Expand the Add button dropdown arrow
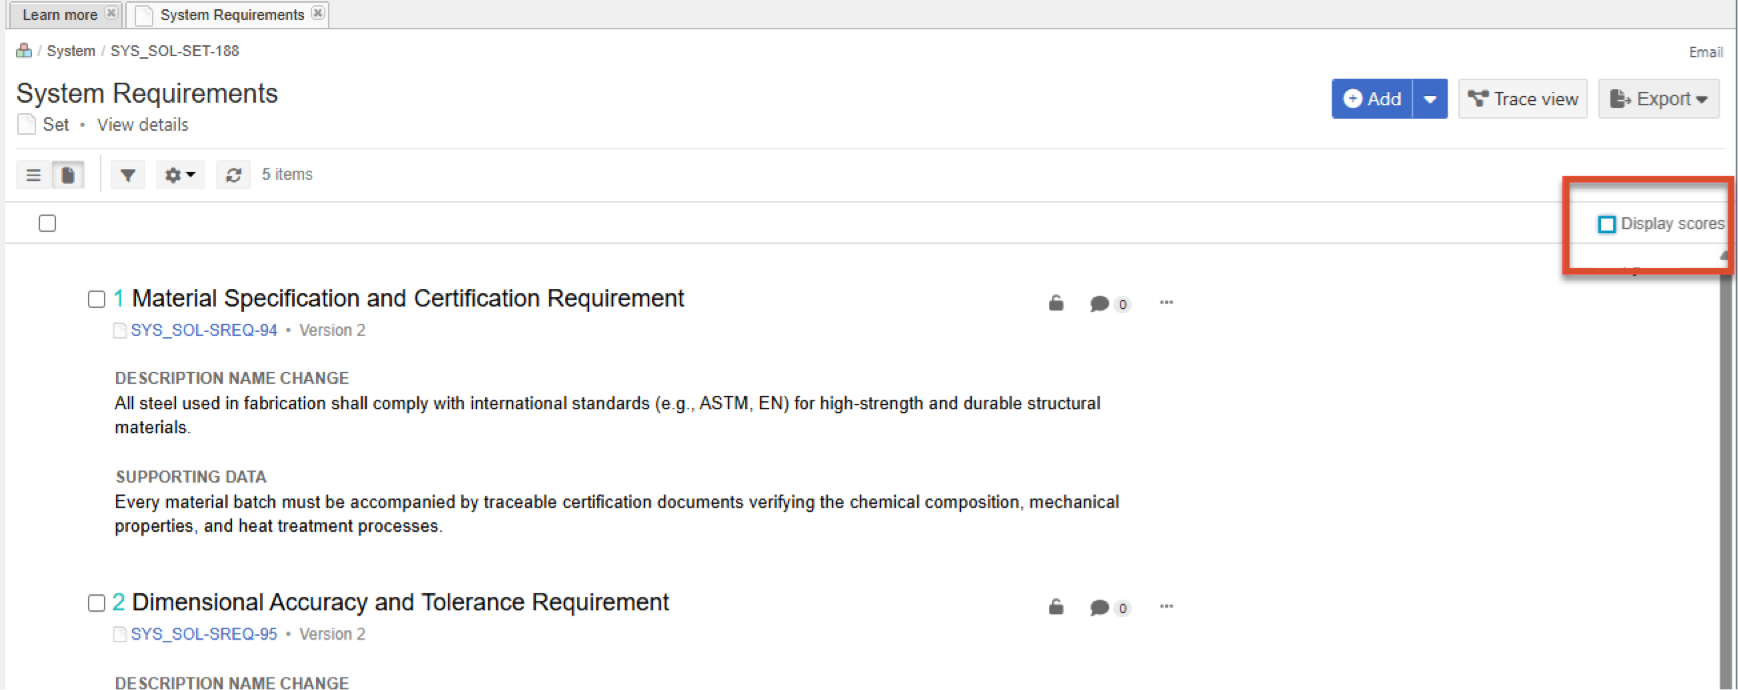This screenshot has width=1738, height=690. tap(1430, 99)
